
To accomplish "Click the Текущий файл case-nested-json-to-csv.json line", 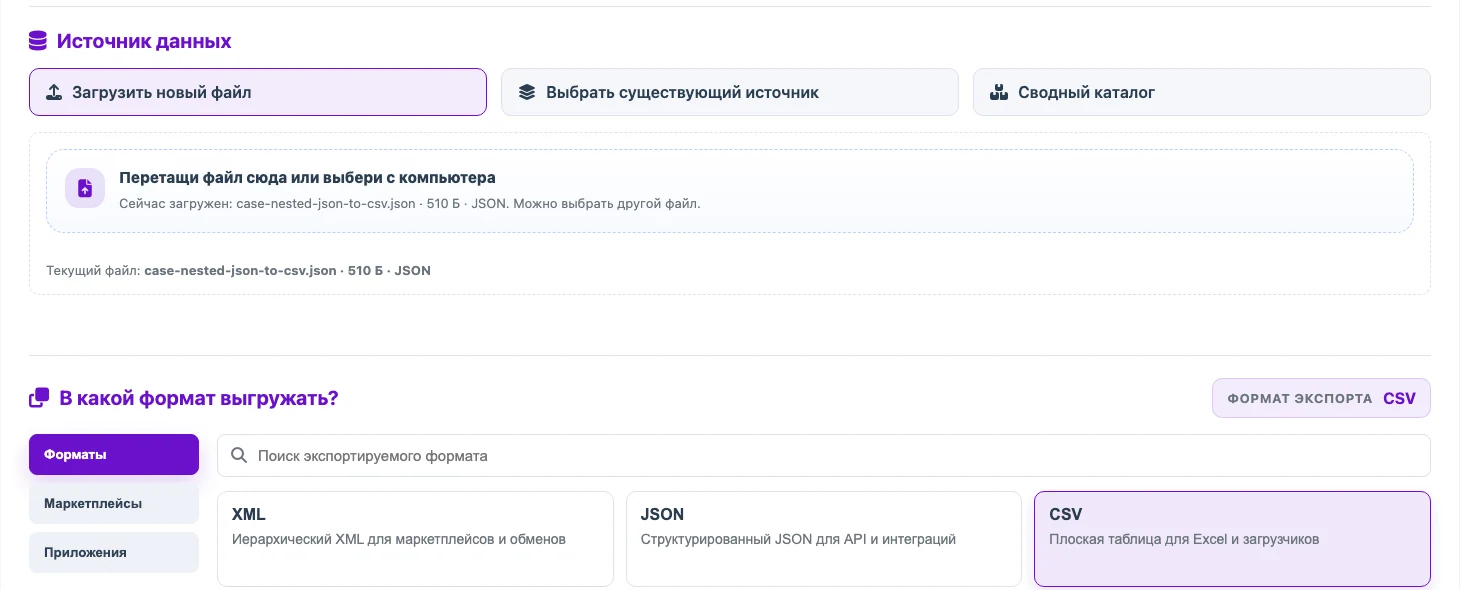I will (238, 270).
